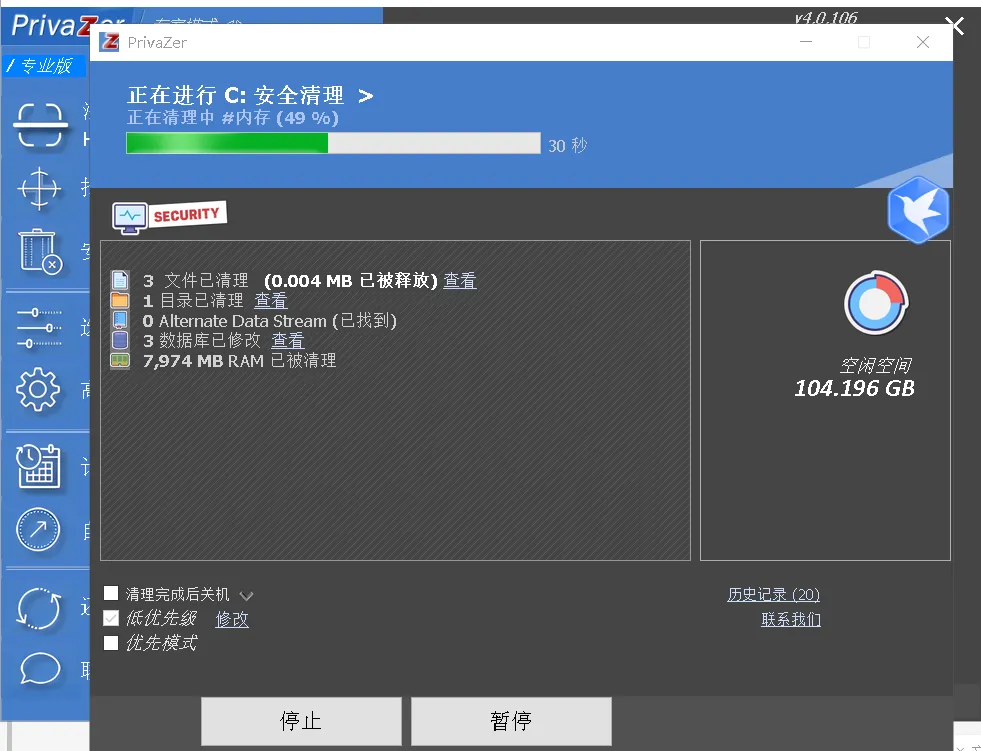Toggle the 低优先级 checkbox
The height and width of the screenshot is (751, 981).
click(x=111, y=618)
